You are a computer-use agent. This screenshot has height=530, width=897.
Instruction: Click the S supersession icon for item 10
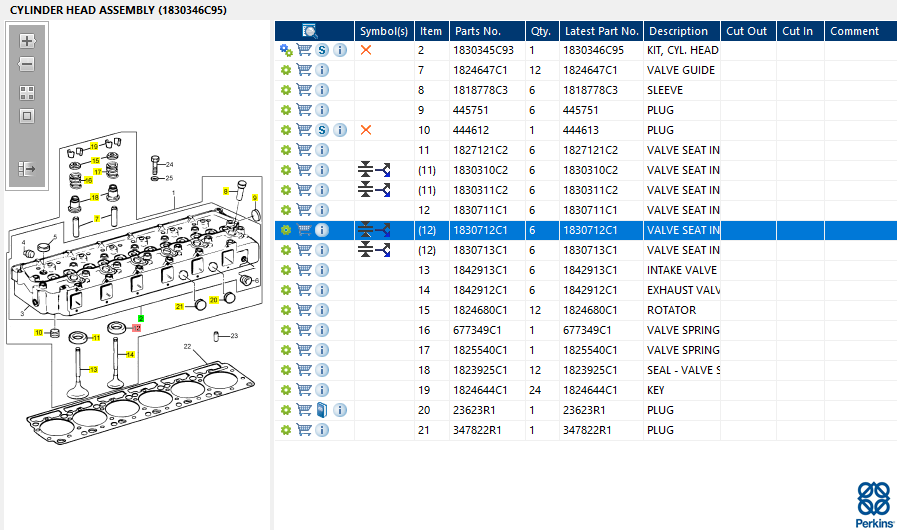point(322,130)
